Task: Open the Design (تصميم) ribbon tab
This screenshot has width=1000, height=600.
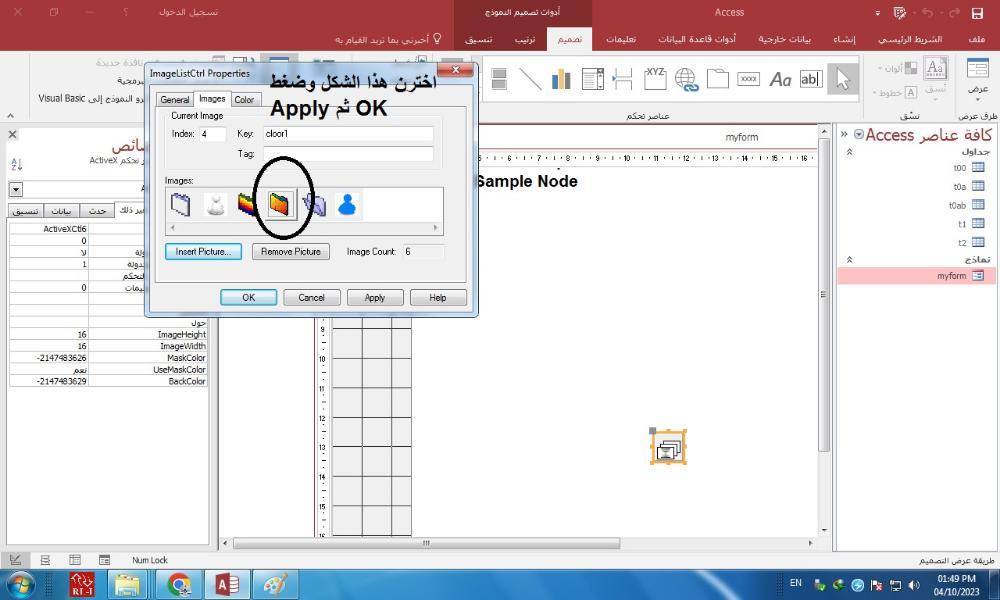Action: [570, 39]
